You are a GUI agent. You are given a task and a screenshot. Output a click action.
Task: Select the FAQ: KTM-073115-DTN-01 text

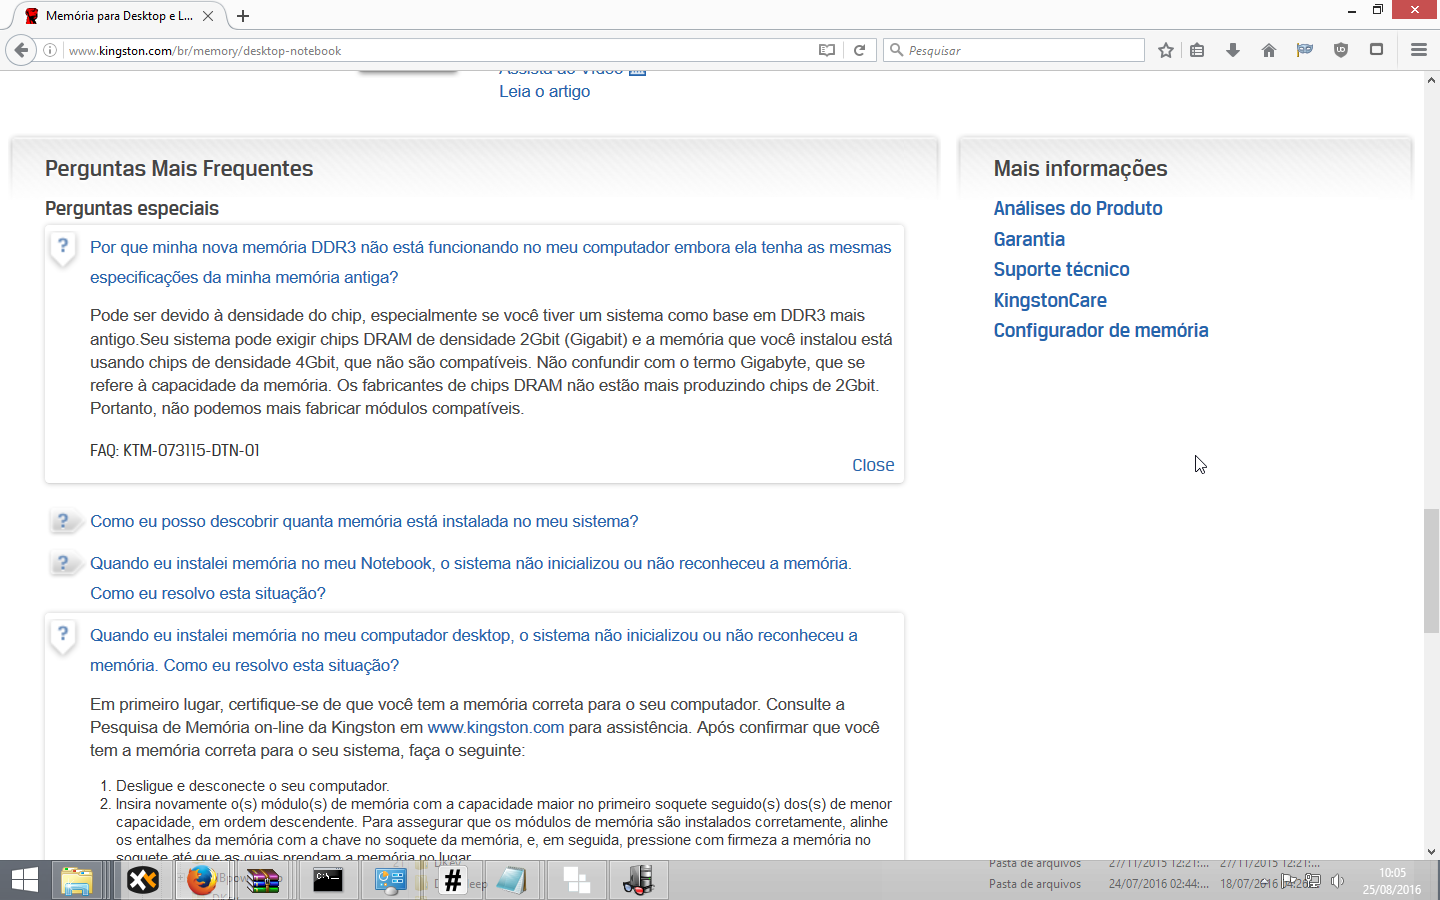(x=175, y=450)
